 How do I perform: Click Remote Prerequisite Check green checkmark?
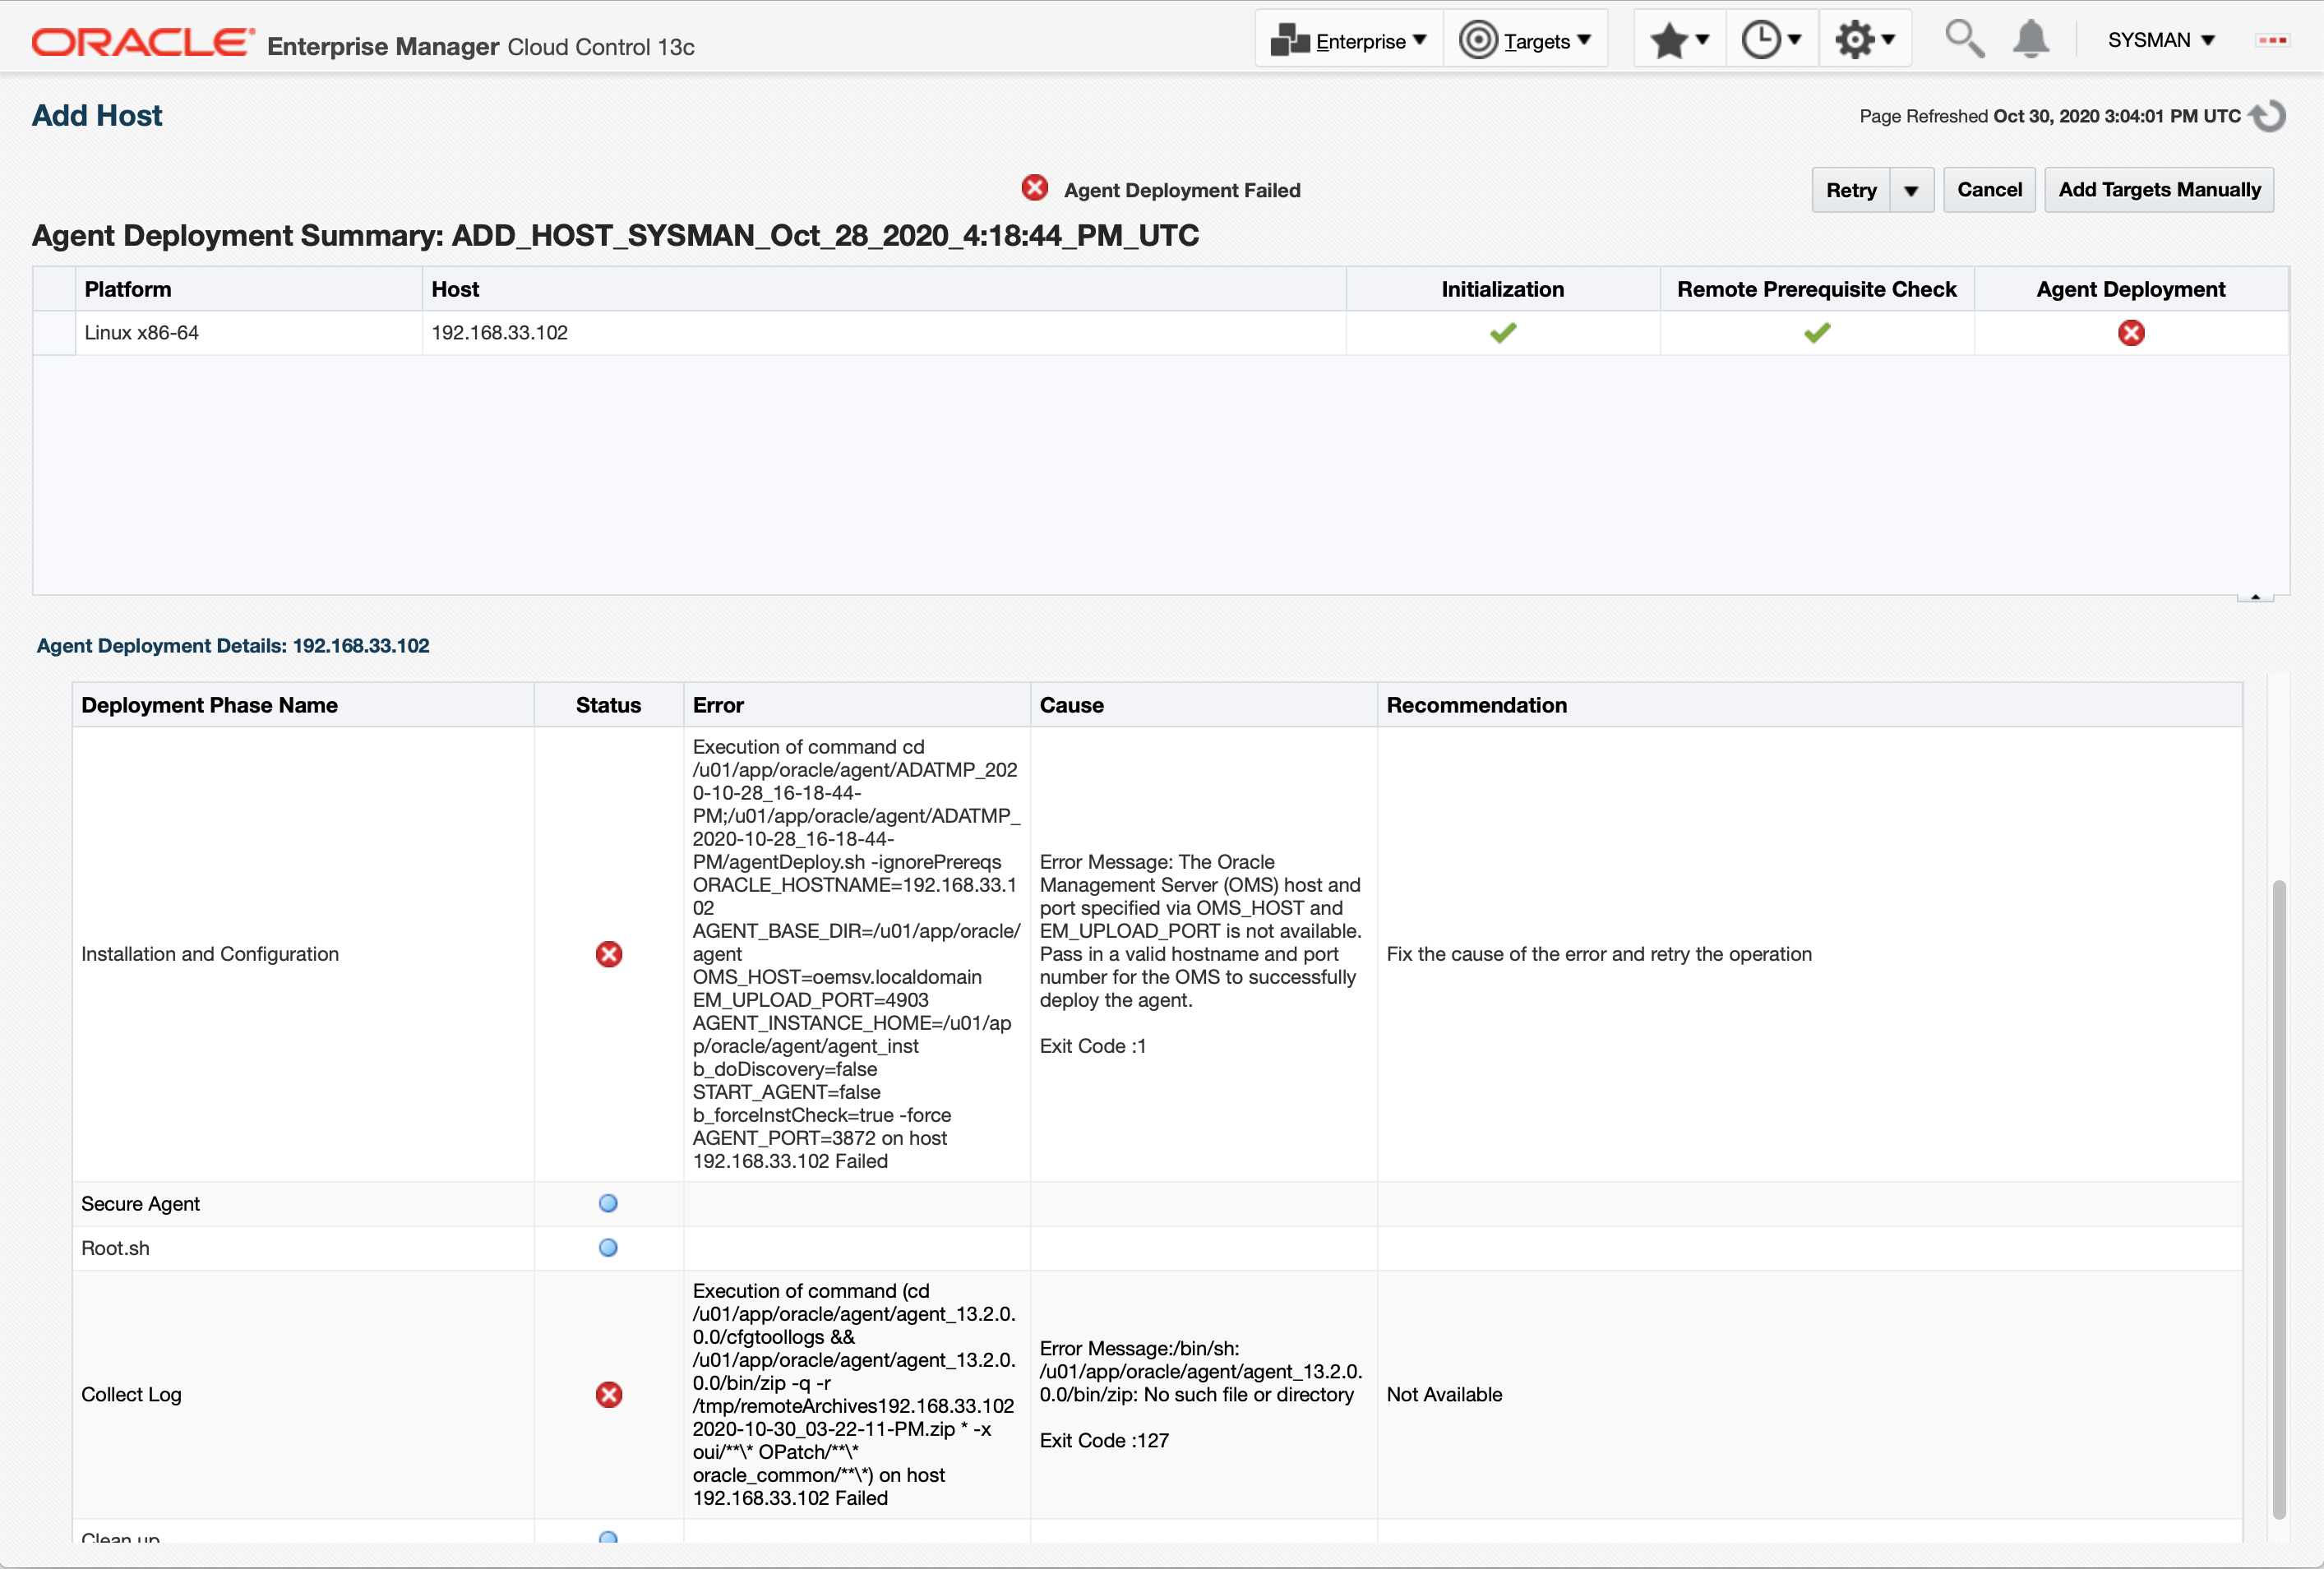(x=1817, y=333)
